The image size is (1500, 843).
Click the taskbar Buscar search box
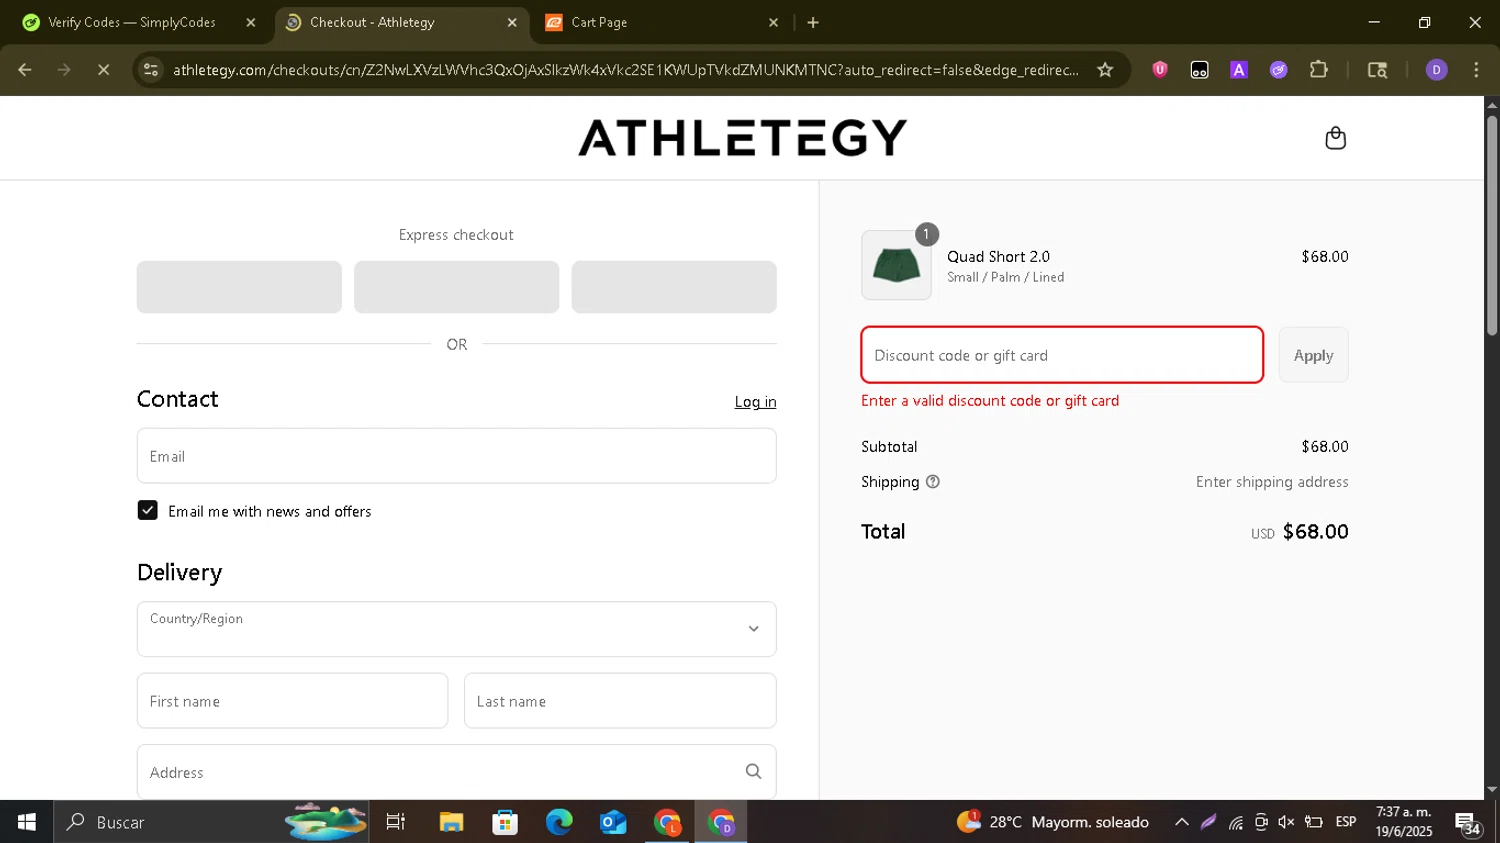click(212, 822)
